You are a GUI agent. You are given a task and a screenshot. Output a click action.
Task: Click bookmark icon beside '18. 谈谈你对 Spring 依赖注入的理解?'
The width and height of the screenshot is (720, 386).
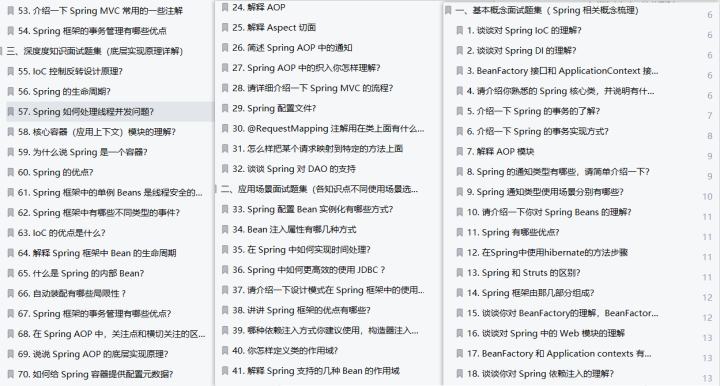point(460,374)
